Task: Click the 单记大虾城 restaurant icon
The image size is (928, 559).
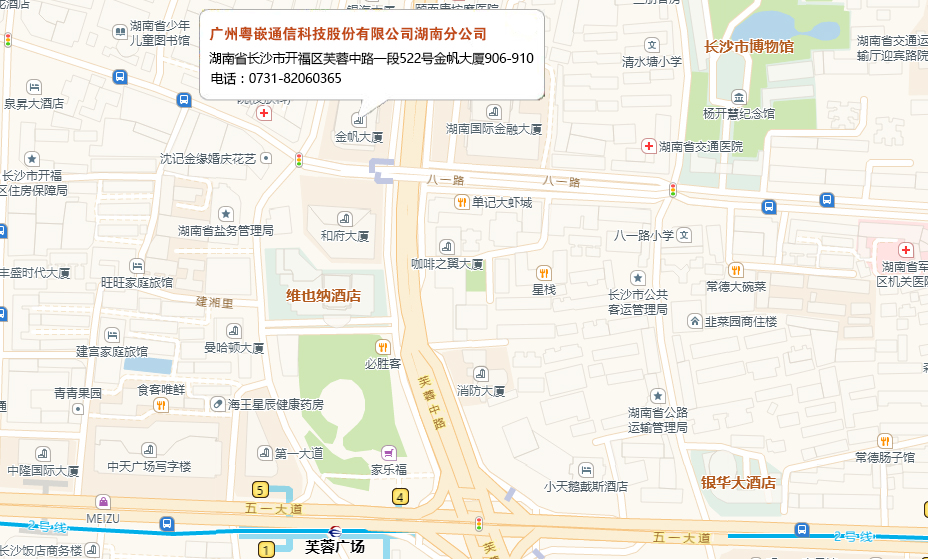Action: click(462, 203)
